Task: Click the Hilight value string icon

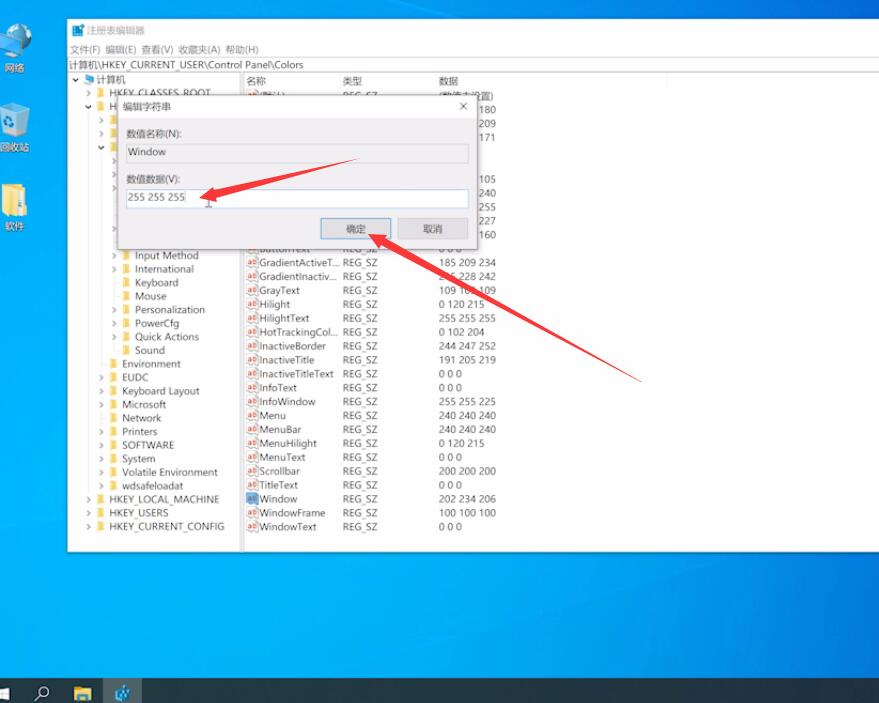Action: [x=252, y=304]
